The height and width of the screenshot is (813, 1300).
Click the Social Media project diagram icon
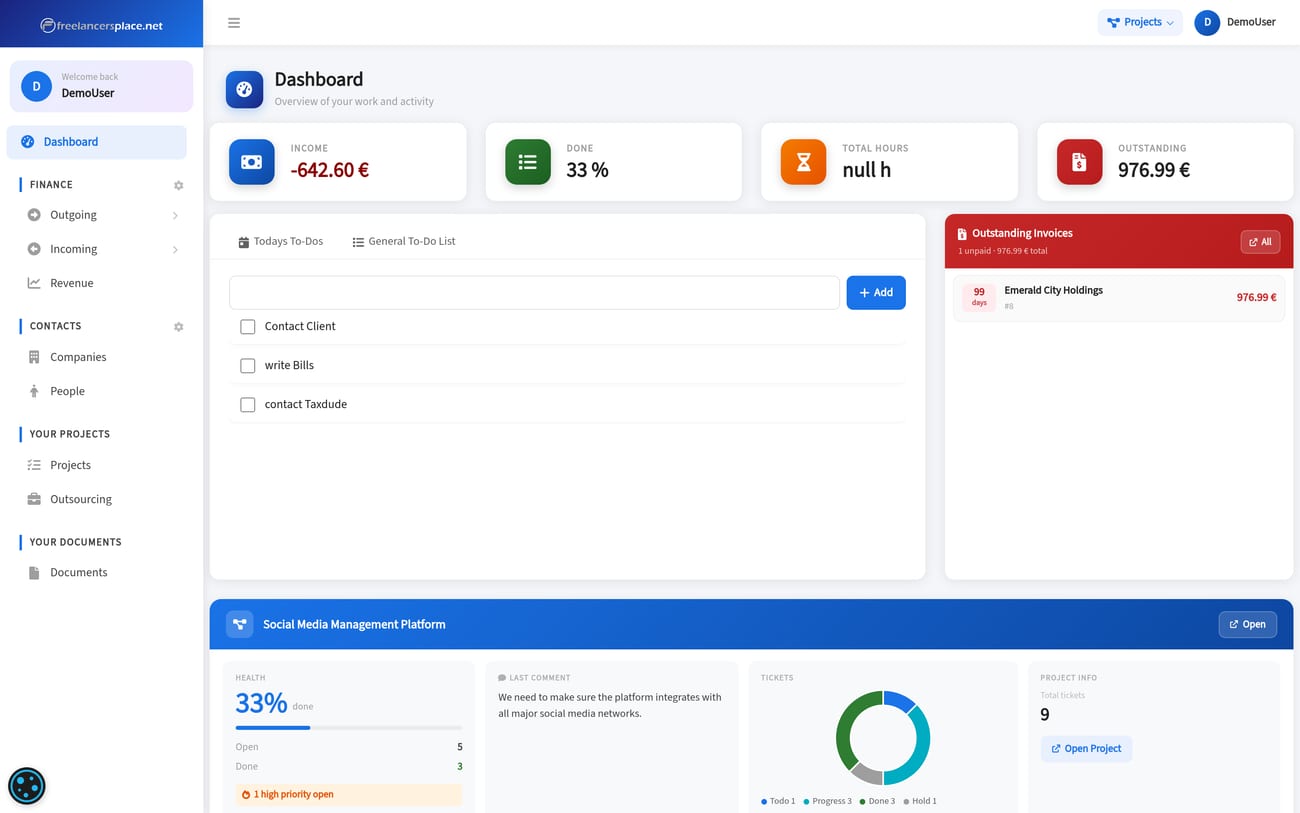click(x=239, y=624)
